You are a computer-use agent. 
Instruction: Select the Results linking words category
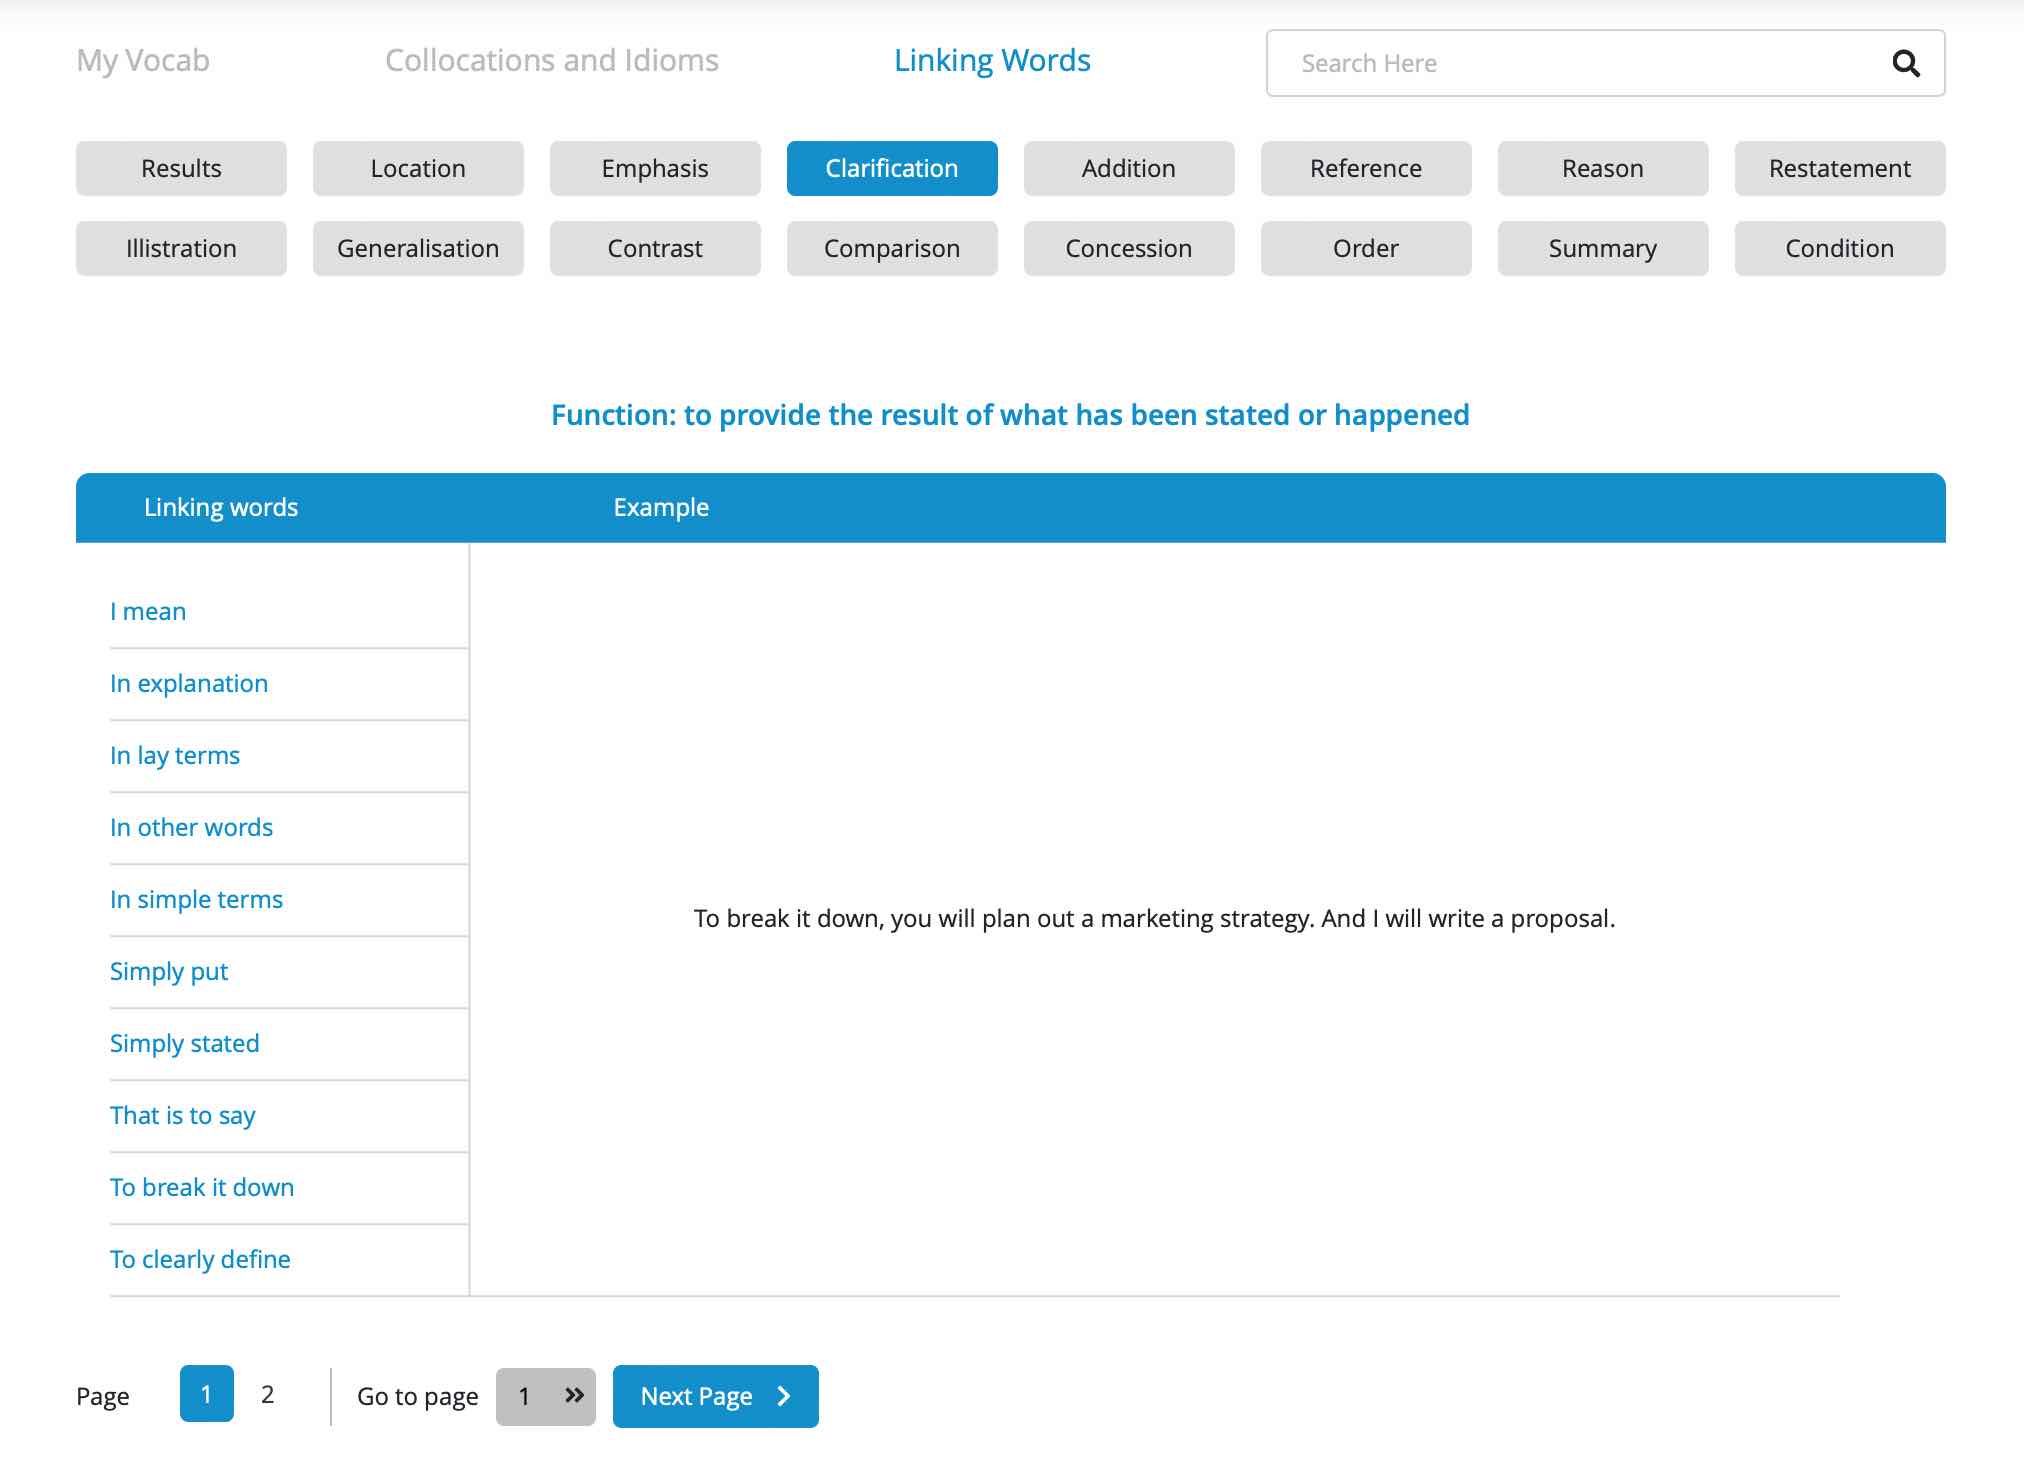click(x=181, y=167)
